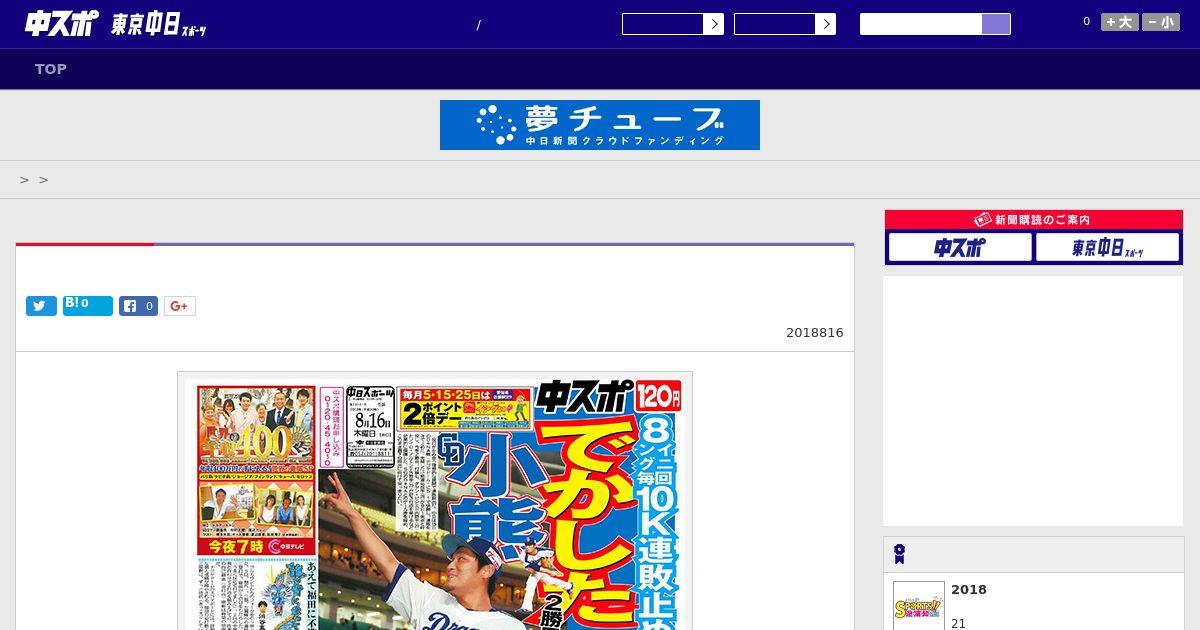This screenshot has width=1200, height=630.
Task: Select the sidebar 2018 entry text
Action: click(969, 590)
